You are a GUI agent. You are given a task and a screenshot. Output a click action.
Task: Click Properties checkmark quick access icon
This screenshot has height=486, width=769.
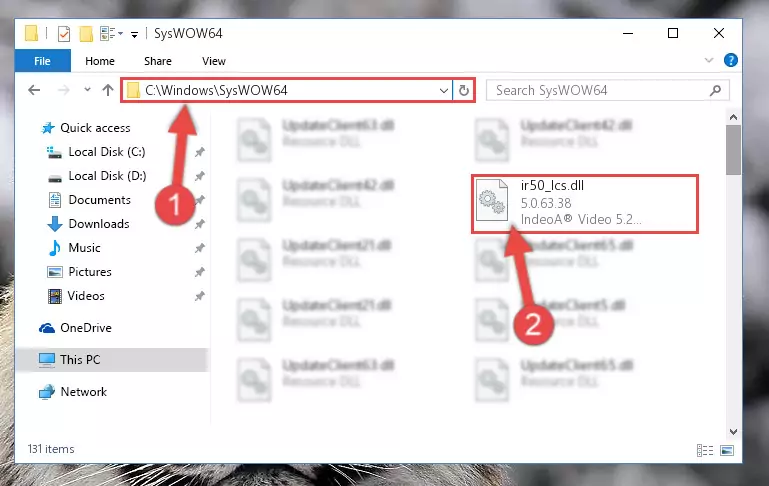64,34
